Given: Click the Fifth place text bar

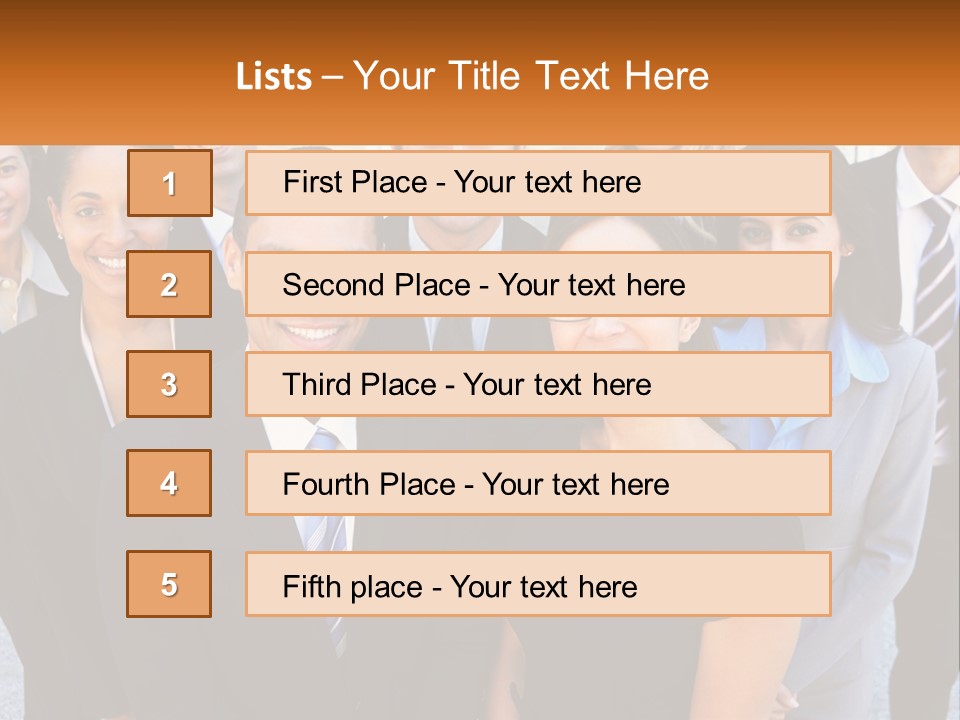Looking at the screenshot, I should coord(538,584).
